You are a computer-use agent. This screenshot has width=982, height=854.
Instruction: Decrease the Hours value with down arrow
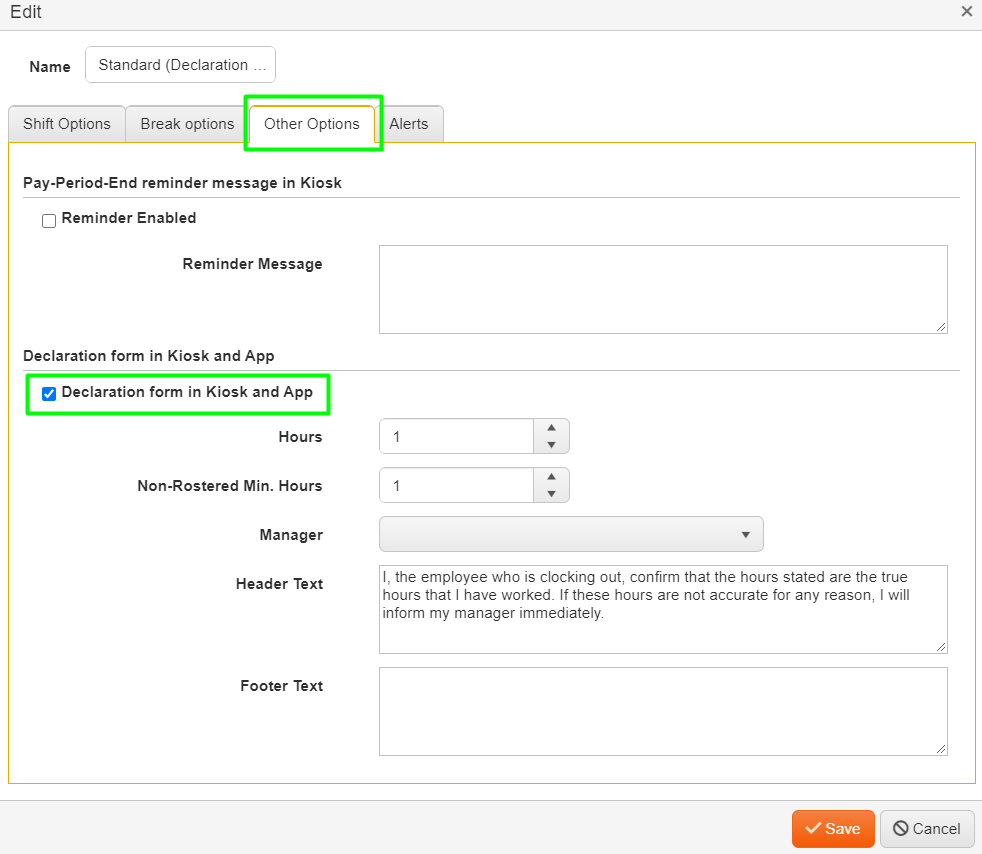point(551,445)
